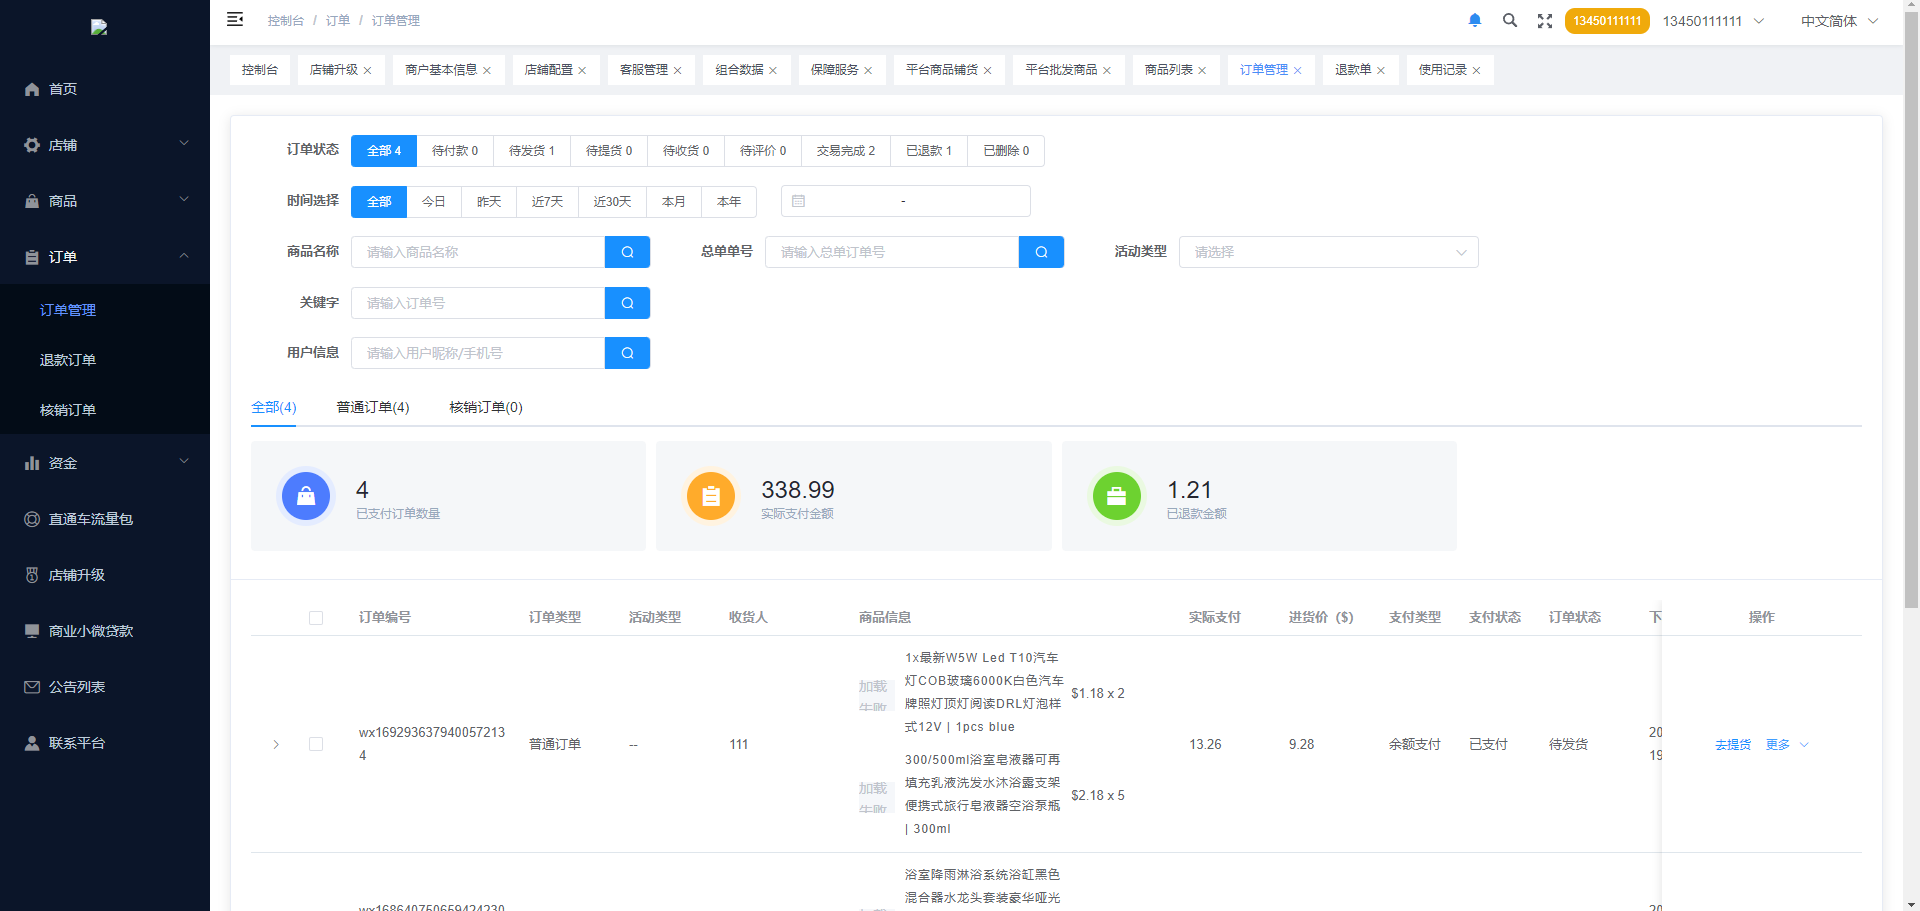Switch to 普通订单(4) tab
The image size is (1920, 911).
[x=372, y=407]
